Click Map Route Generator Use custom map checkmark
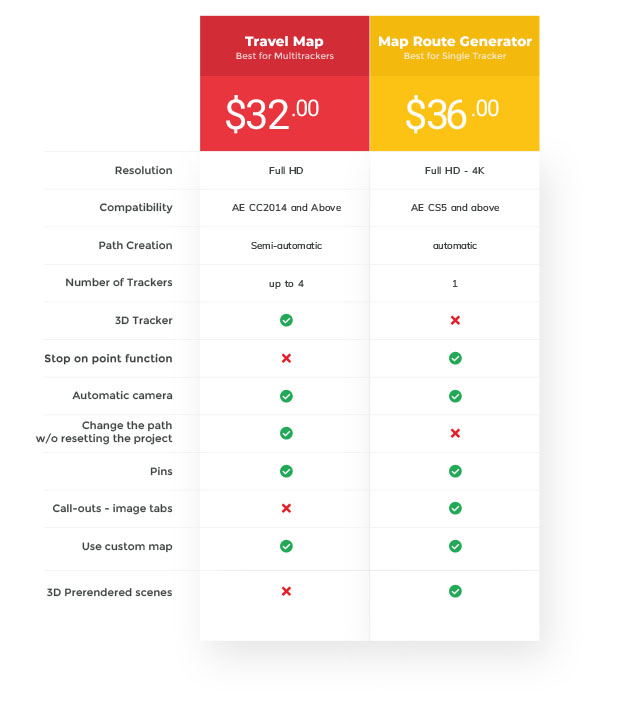The height and width of the screenshot is (704, 620). 455,546
